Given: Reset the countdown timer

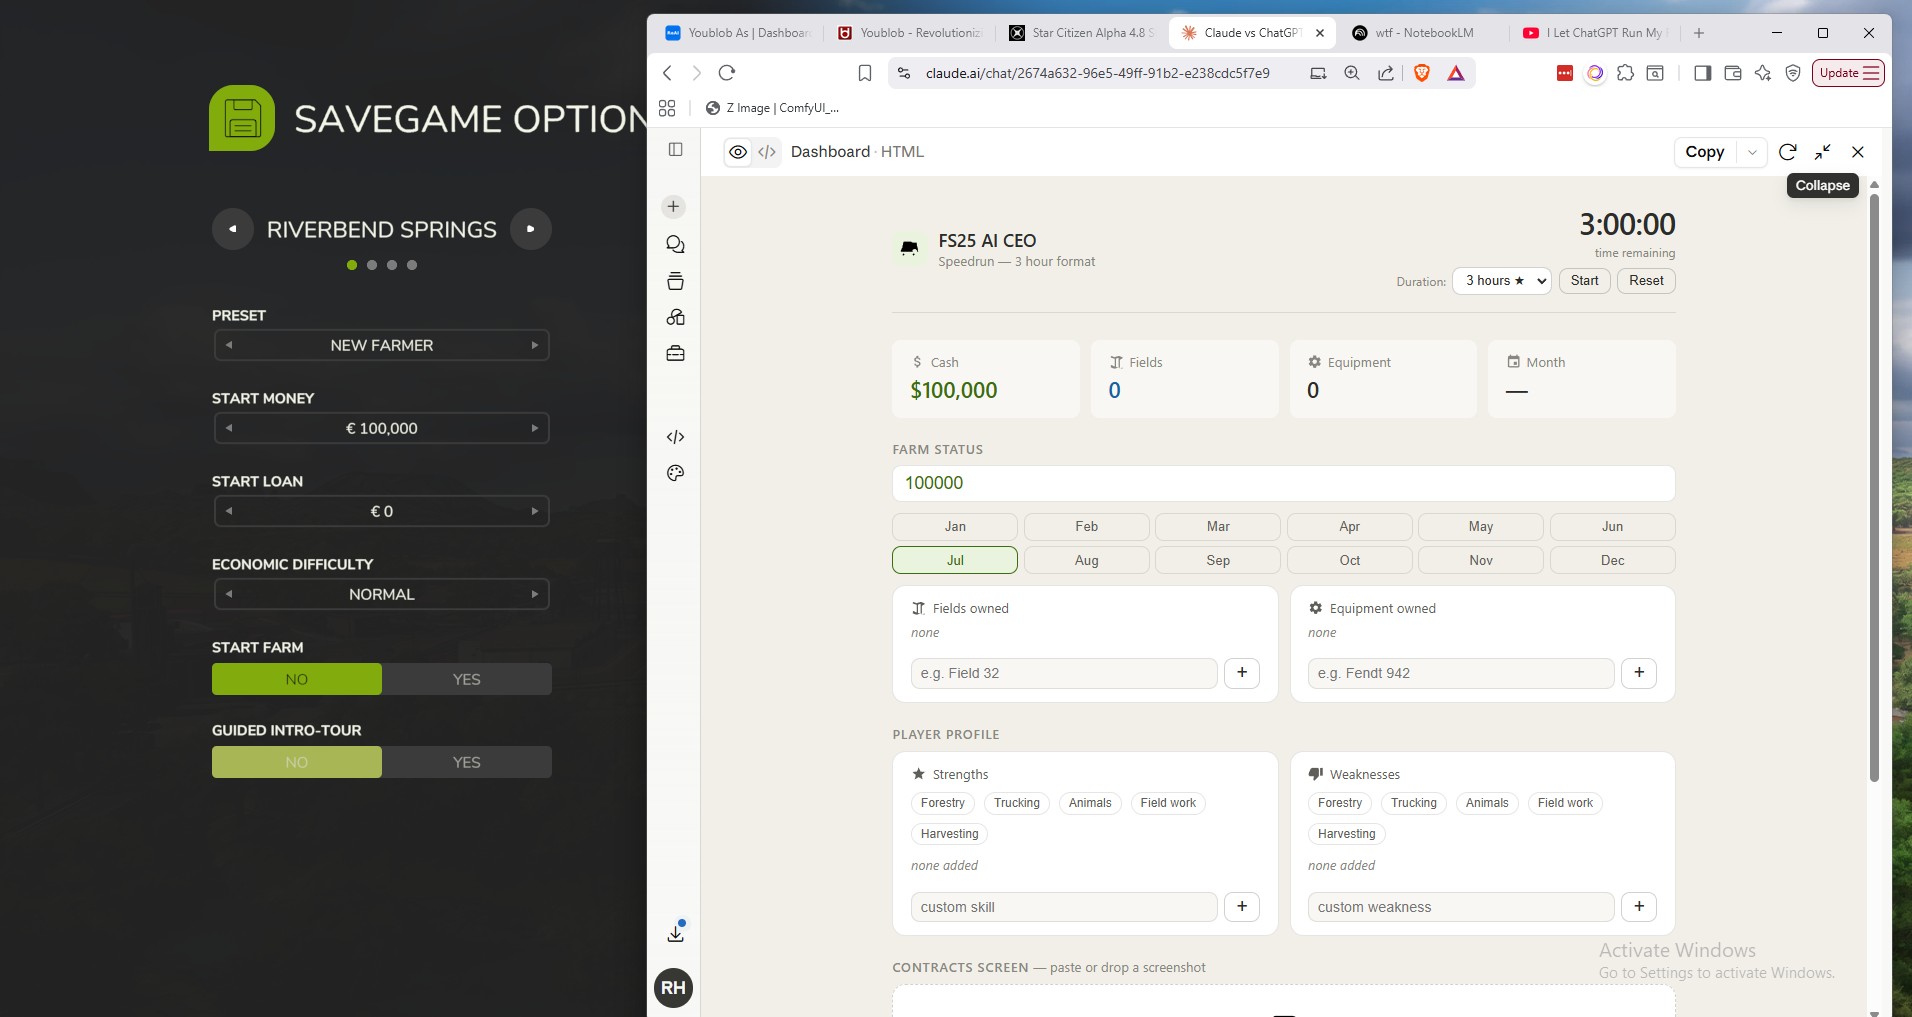Looking at the screenshot, I should 1646,281.
